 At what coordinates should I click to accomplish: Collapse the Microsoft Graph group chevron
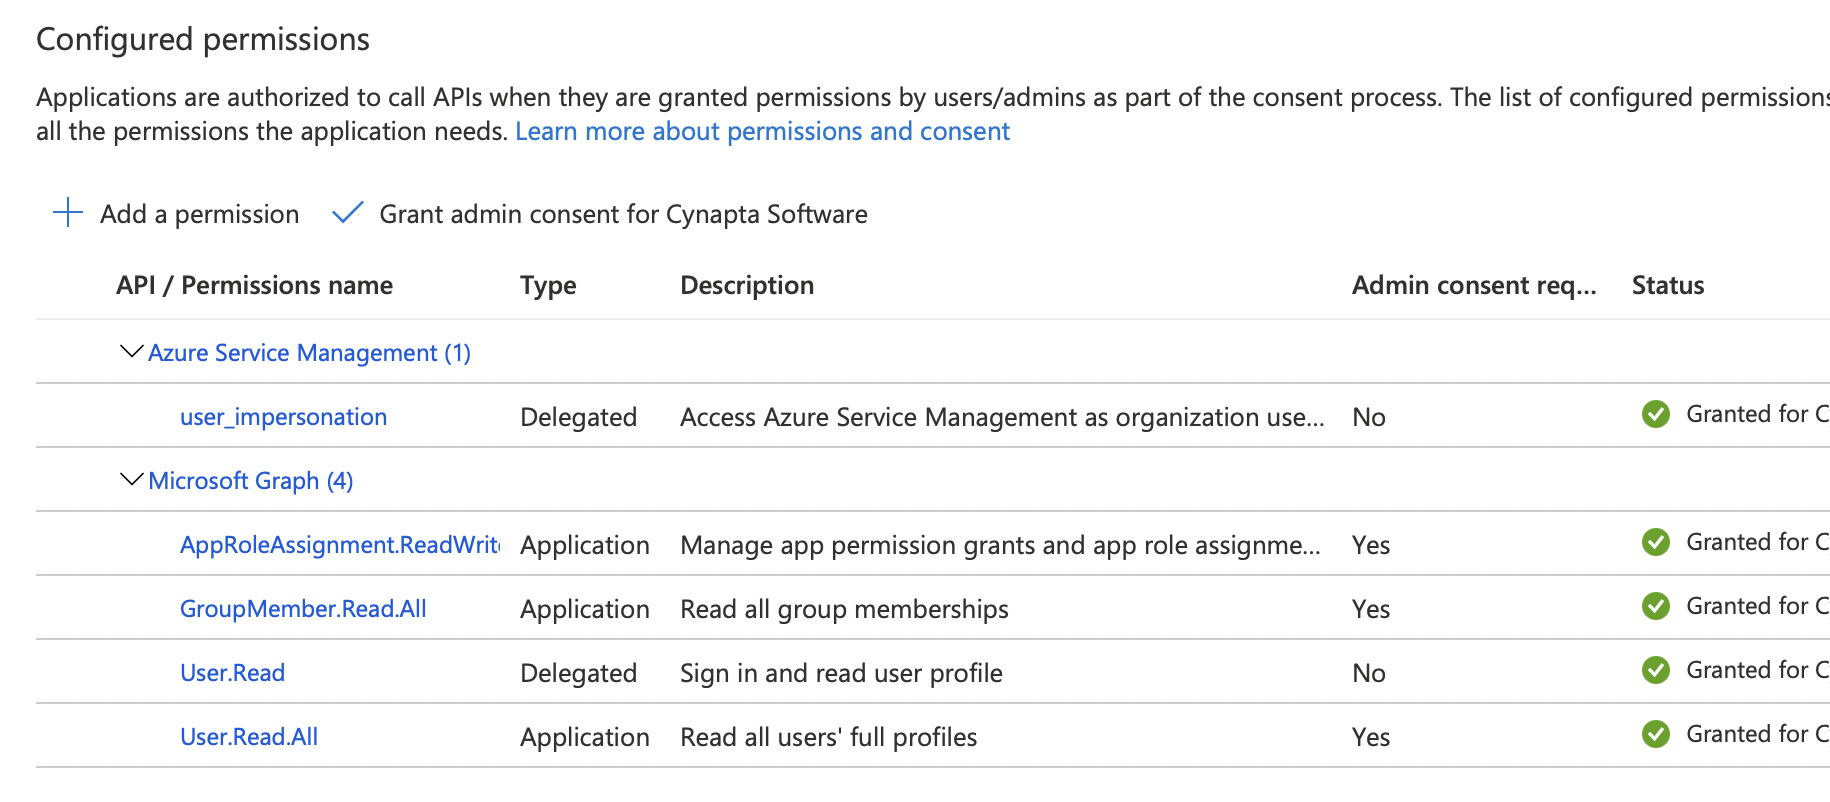click(131, 480)
